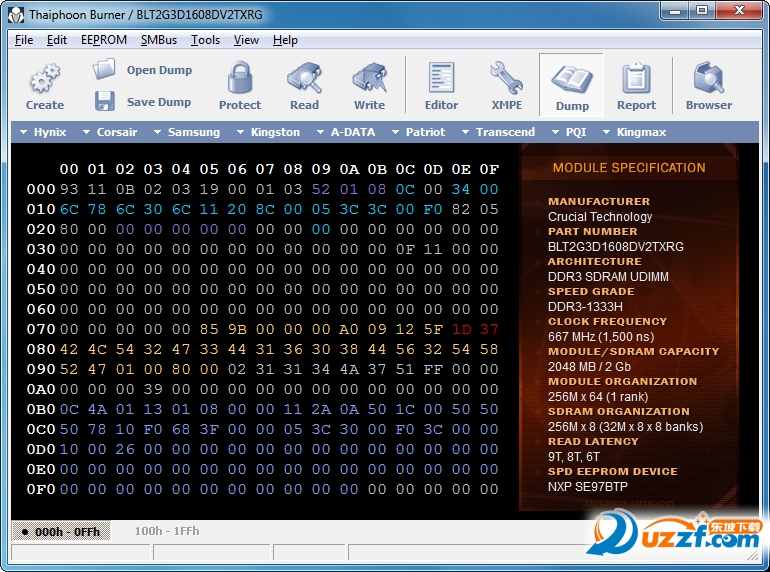Open the Help menu

click(x=285, y=40)
